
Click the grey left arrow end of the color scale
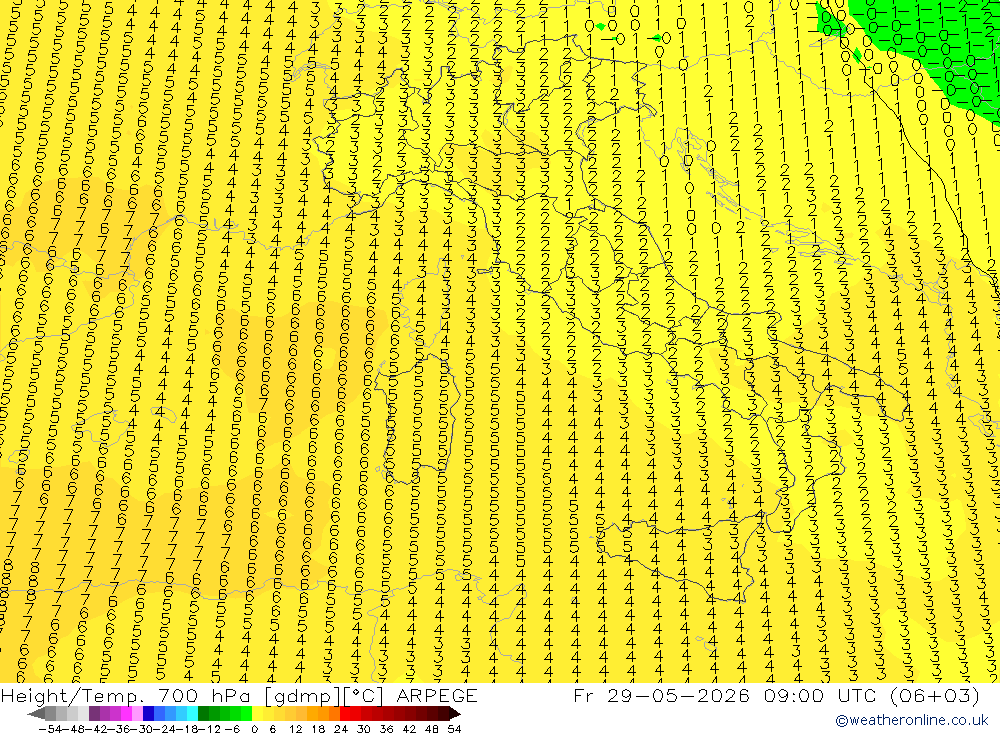point(36,714)
